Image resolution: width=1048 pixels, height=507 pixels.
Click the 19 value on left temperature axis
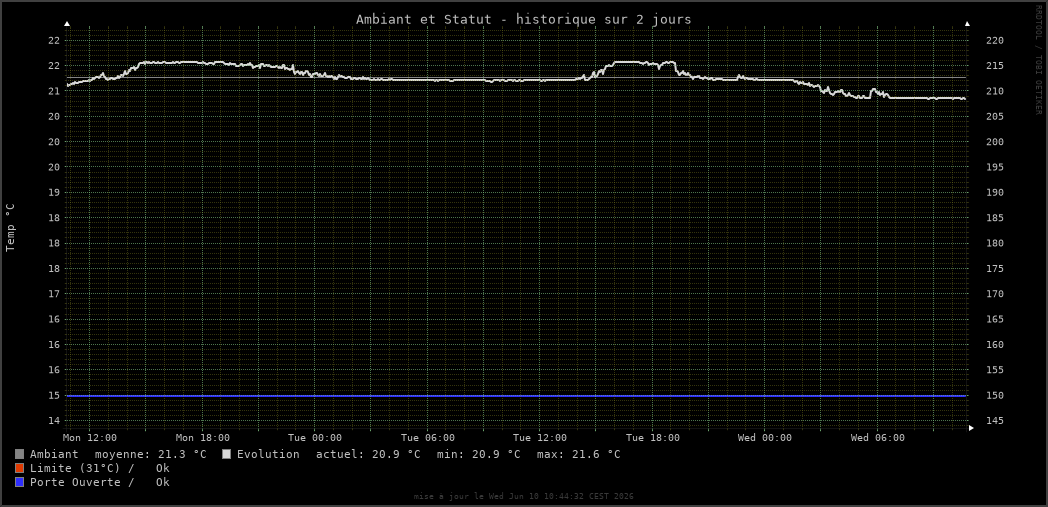(x=54, y=193)
